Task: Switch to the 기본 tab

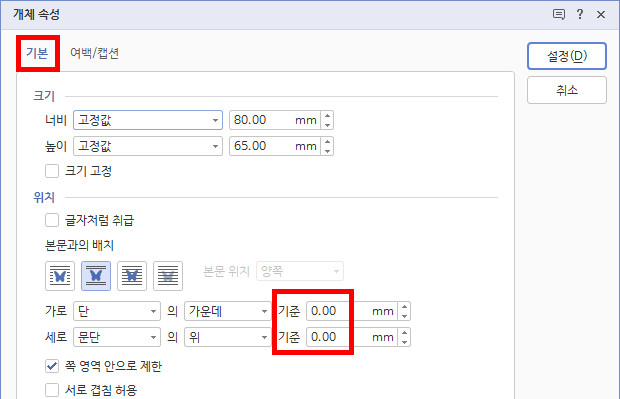Action: tap(37, 53)
